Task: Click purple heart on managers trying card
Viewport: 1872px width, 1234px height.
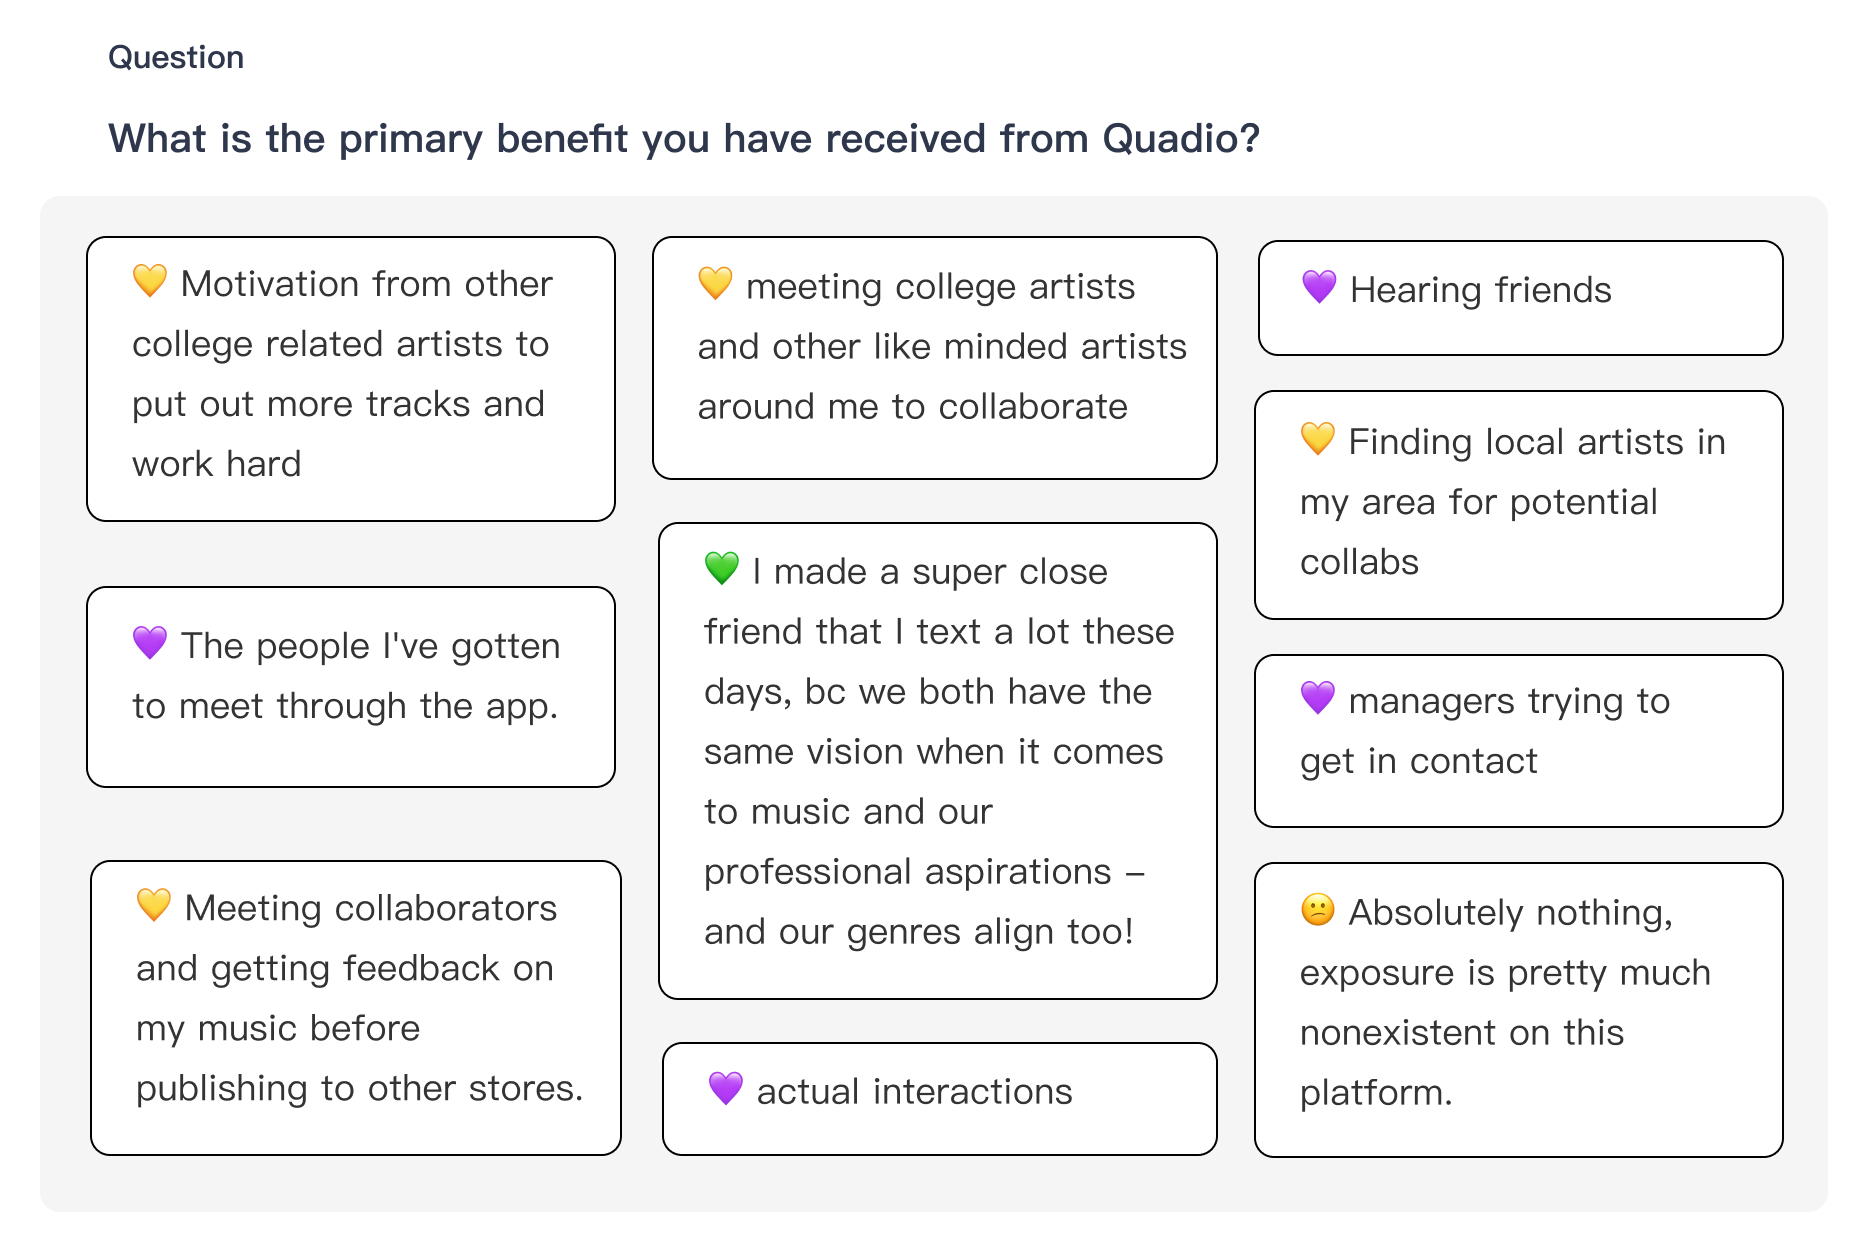Action: click(x=1317, y=697)
